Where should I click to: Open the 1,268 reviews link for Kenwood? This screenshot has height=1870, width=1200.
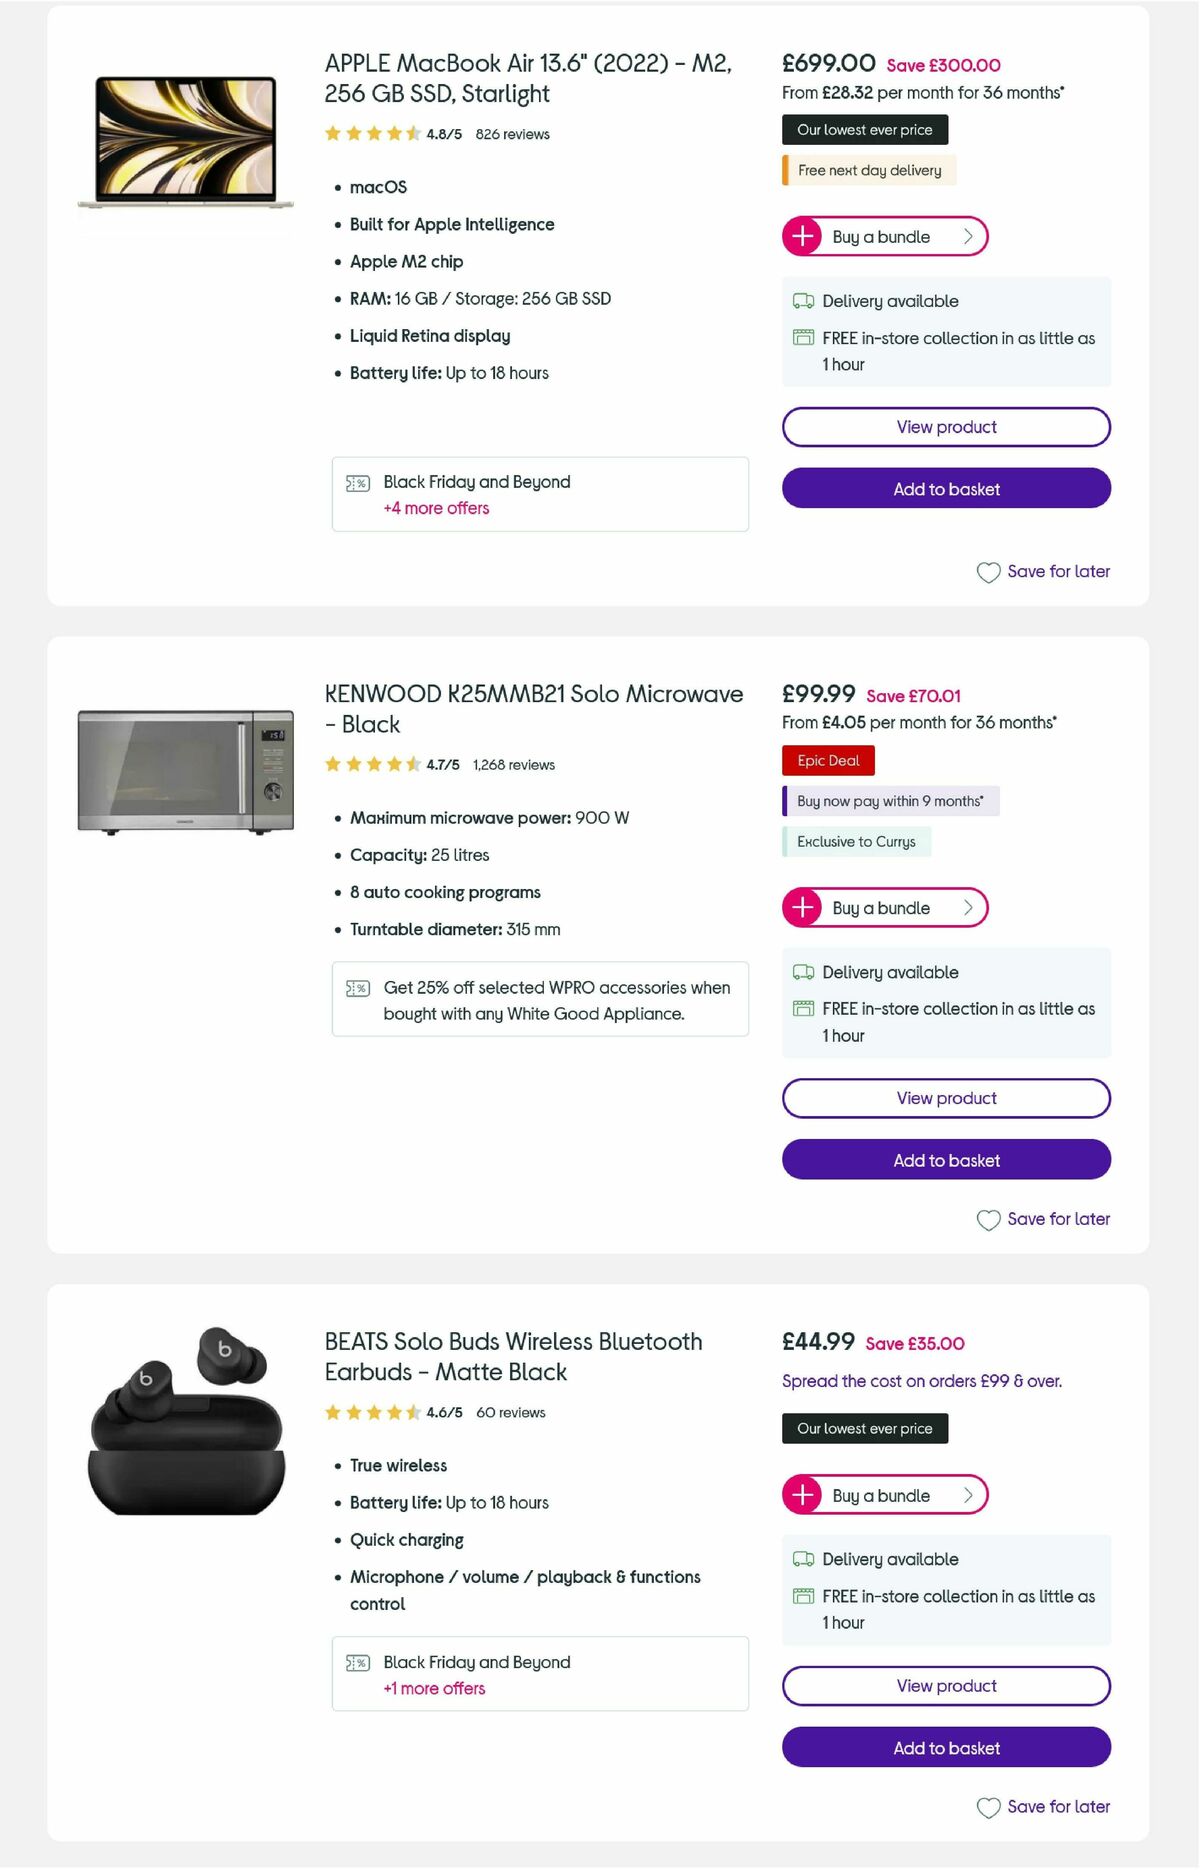coord(513,764)
